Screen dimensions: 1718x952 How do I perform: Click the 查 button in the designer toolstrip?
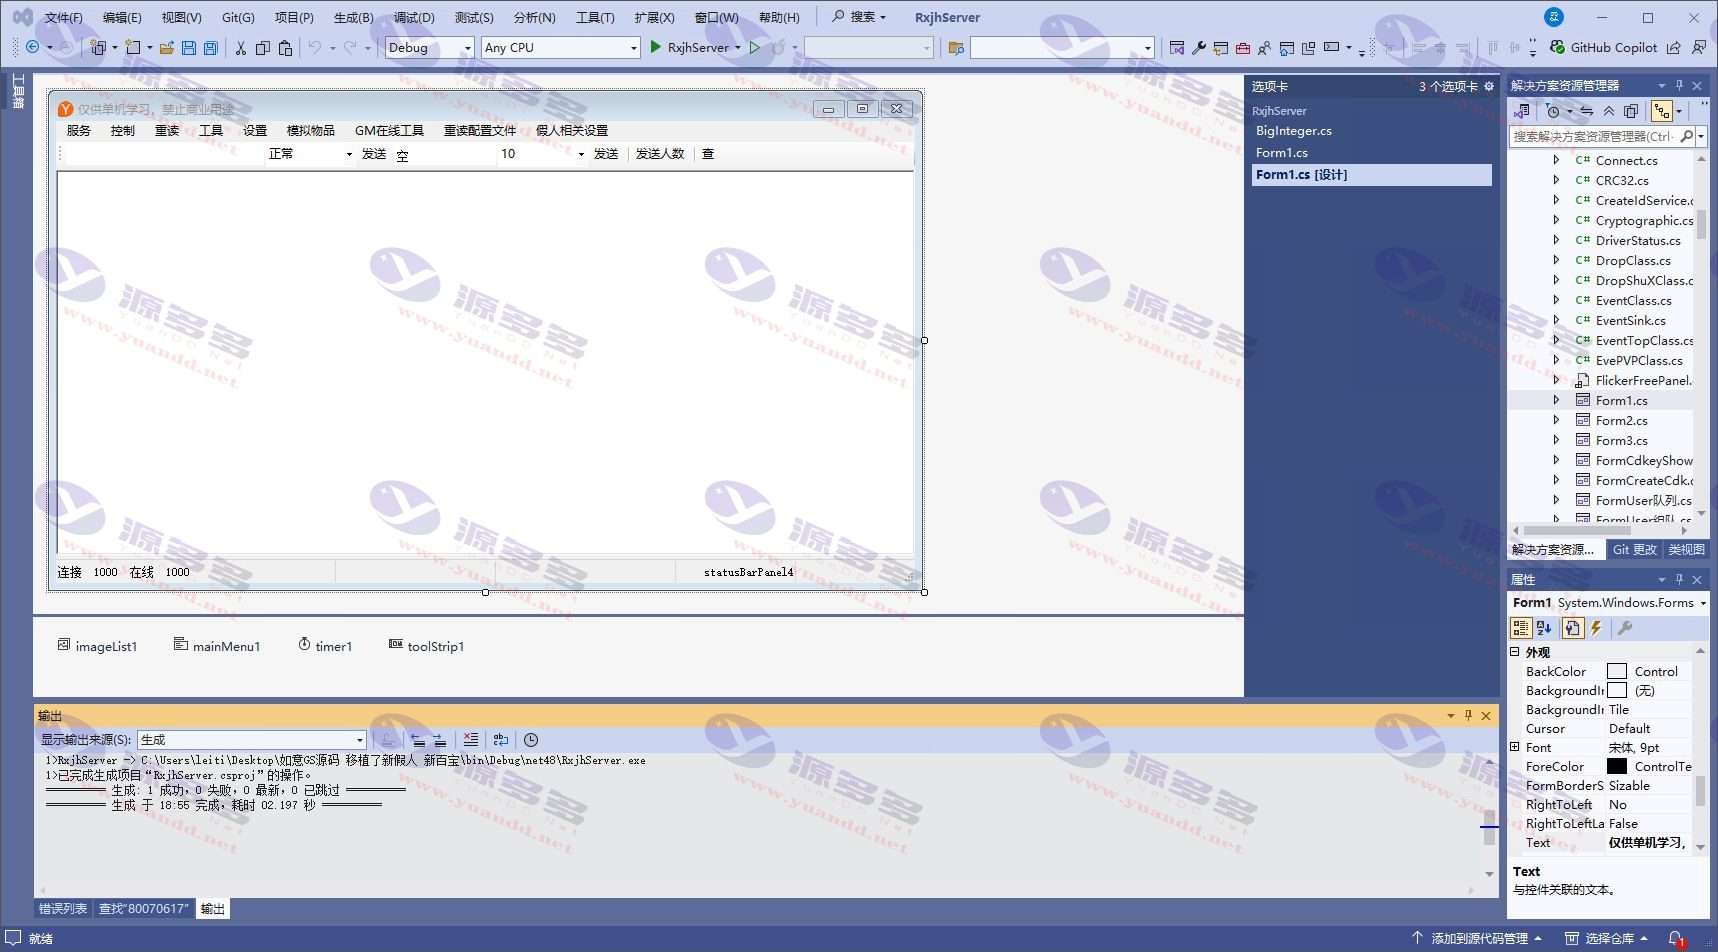(x=708, y=154)
